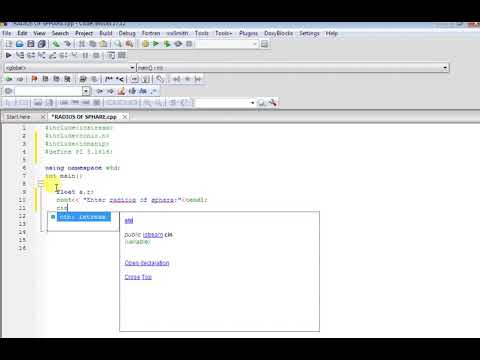
Task: Open the File menu
Action: (7, 33)
